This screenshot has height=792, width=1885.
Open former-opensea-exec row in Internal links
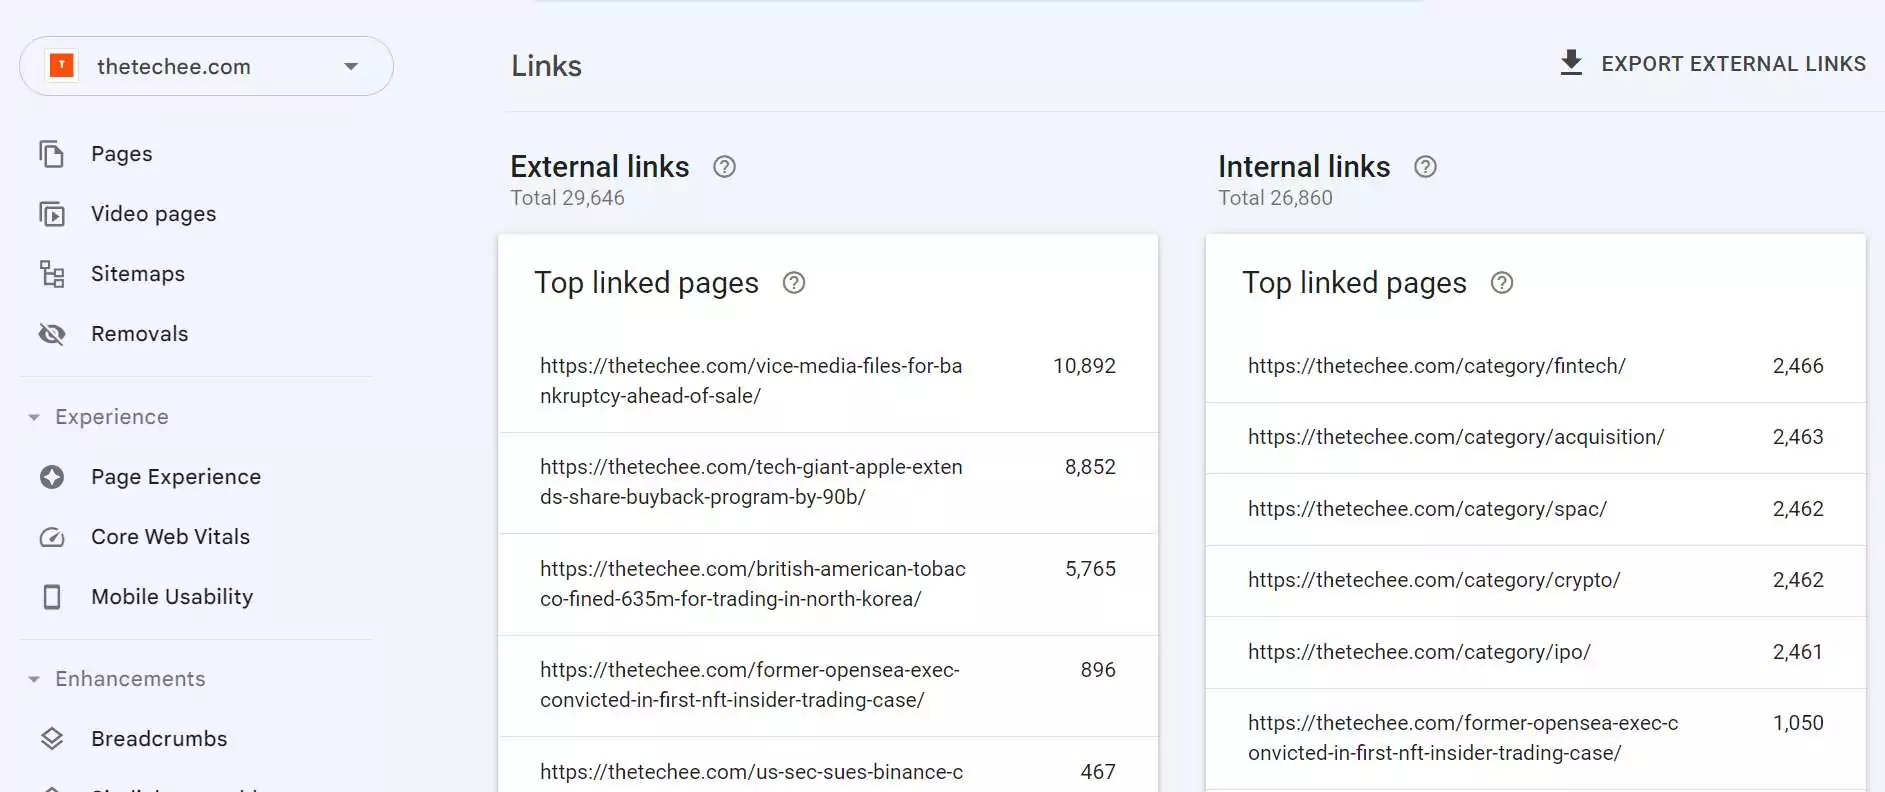point(1536,739)
